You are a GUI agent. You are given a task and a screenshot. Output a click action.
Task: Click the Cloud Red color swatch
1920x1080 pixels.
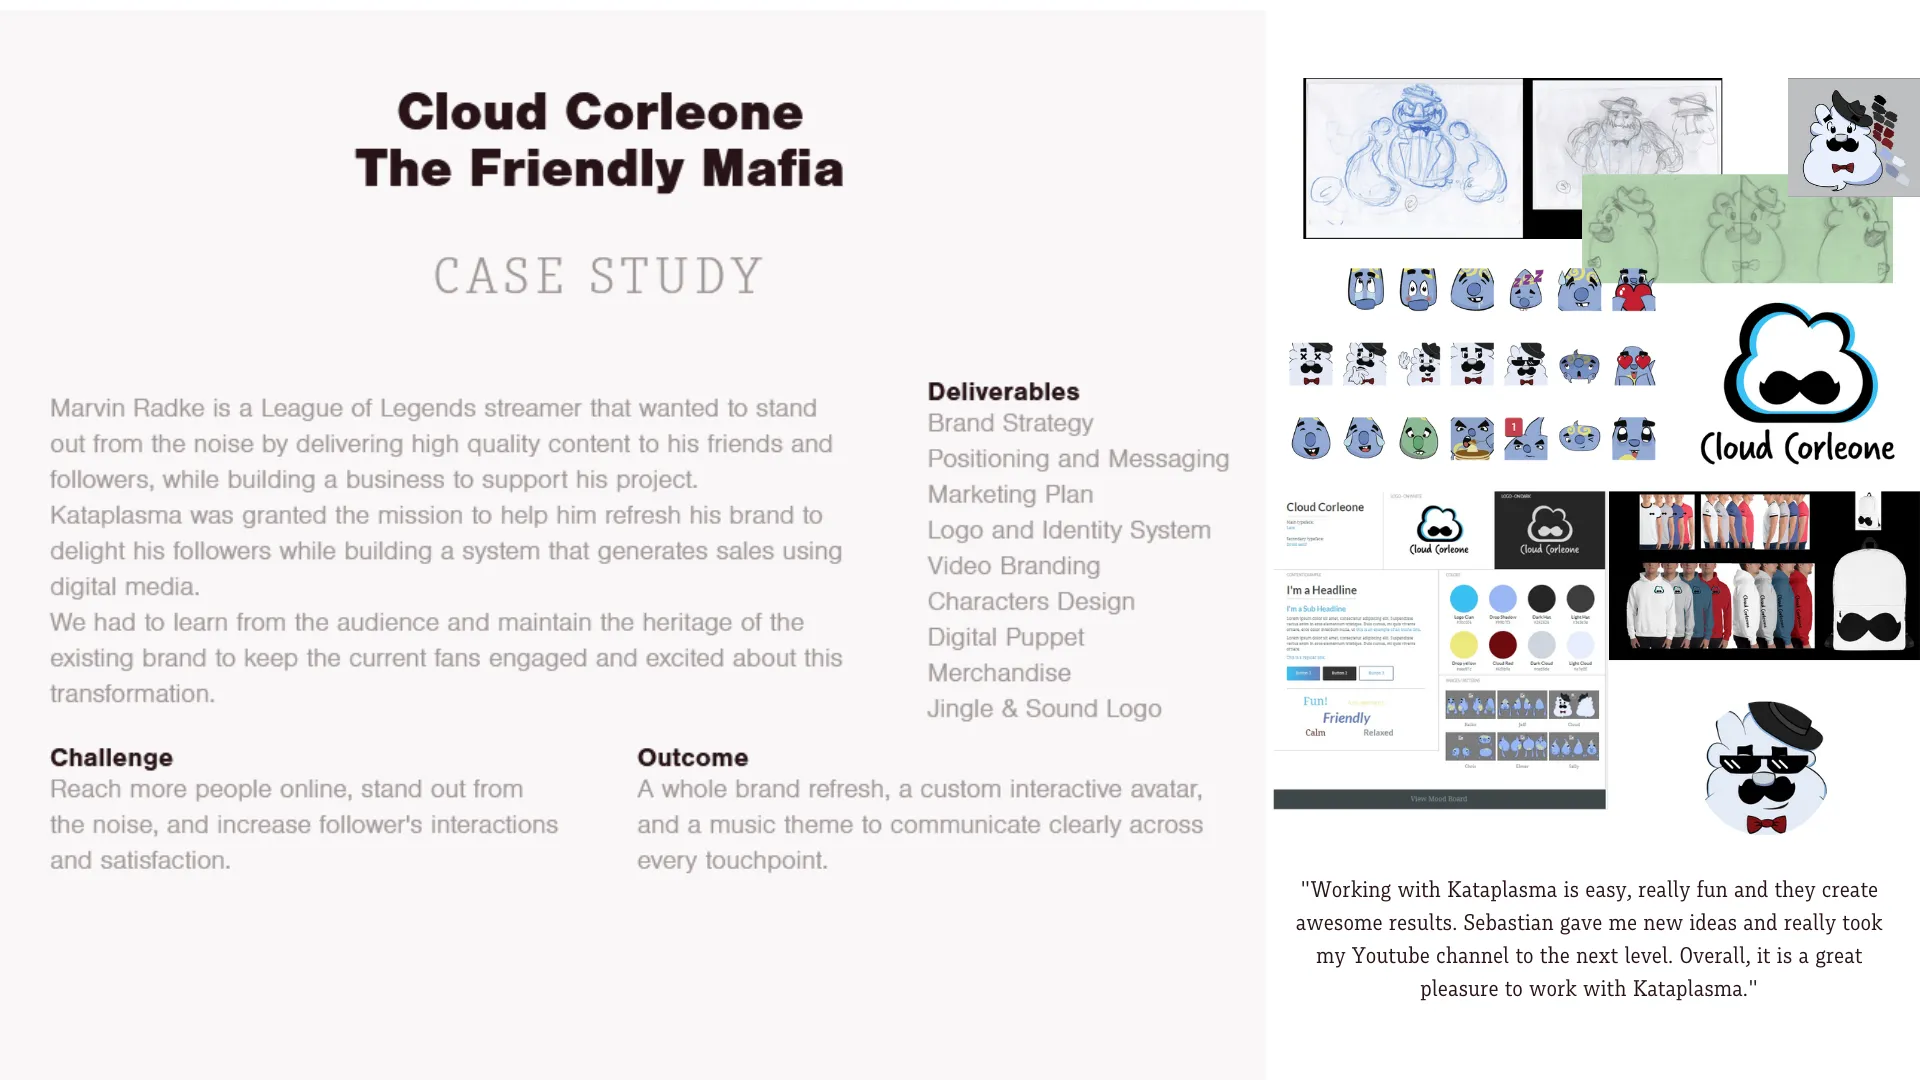point(1503,645)
